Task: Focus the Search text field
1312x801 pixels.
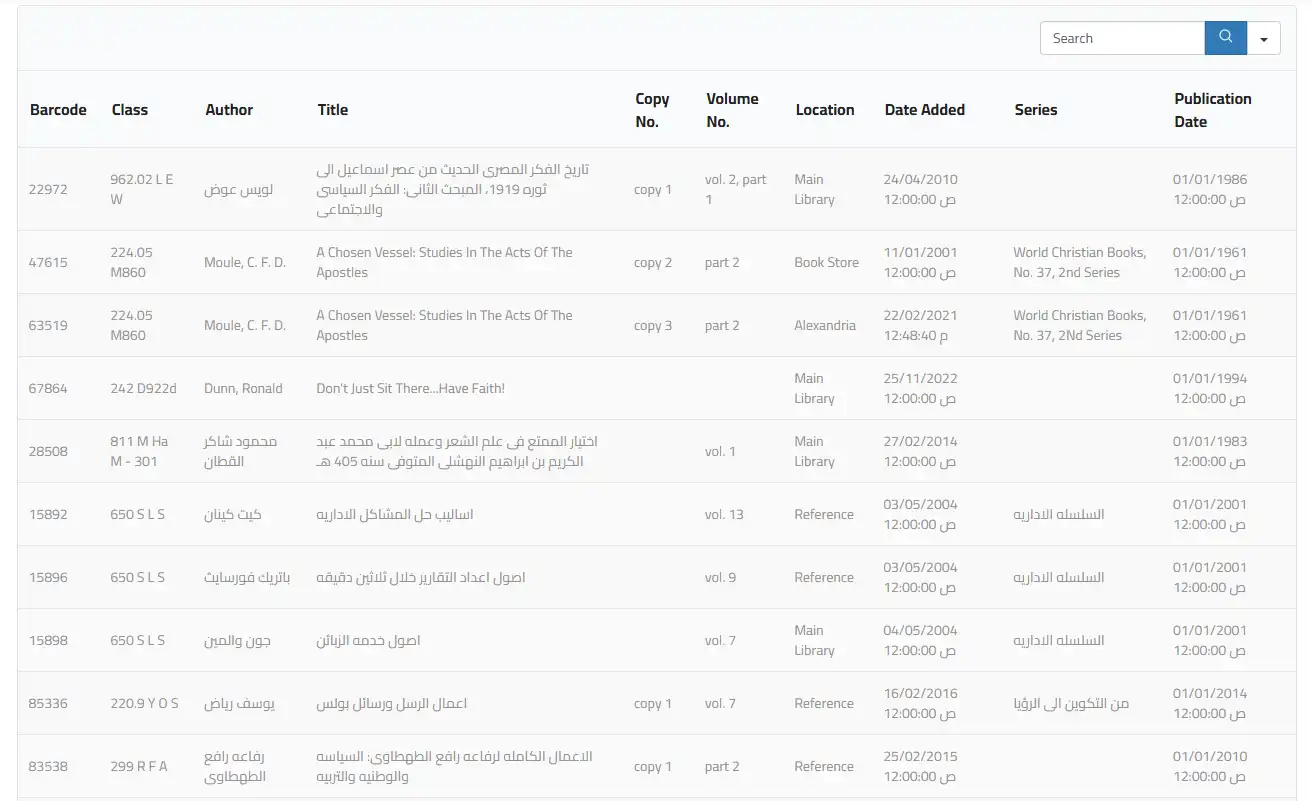Action: pyautogui.click(x=1122, y=38)
